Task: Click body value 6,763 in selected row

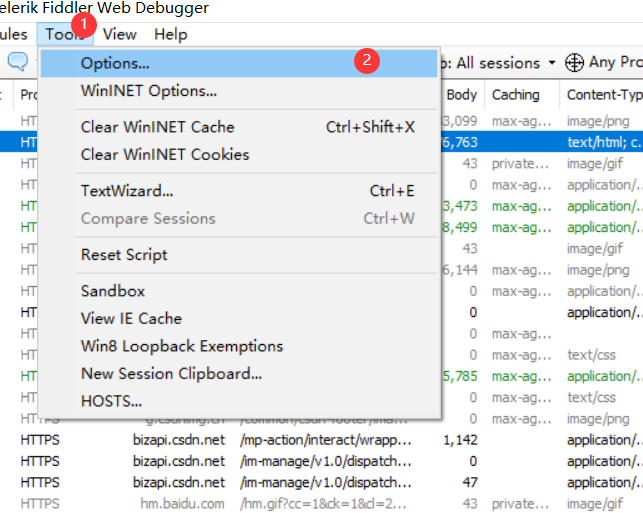Action: point(460,142)
